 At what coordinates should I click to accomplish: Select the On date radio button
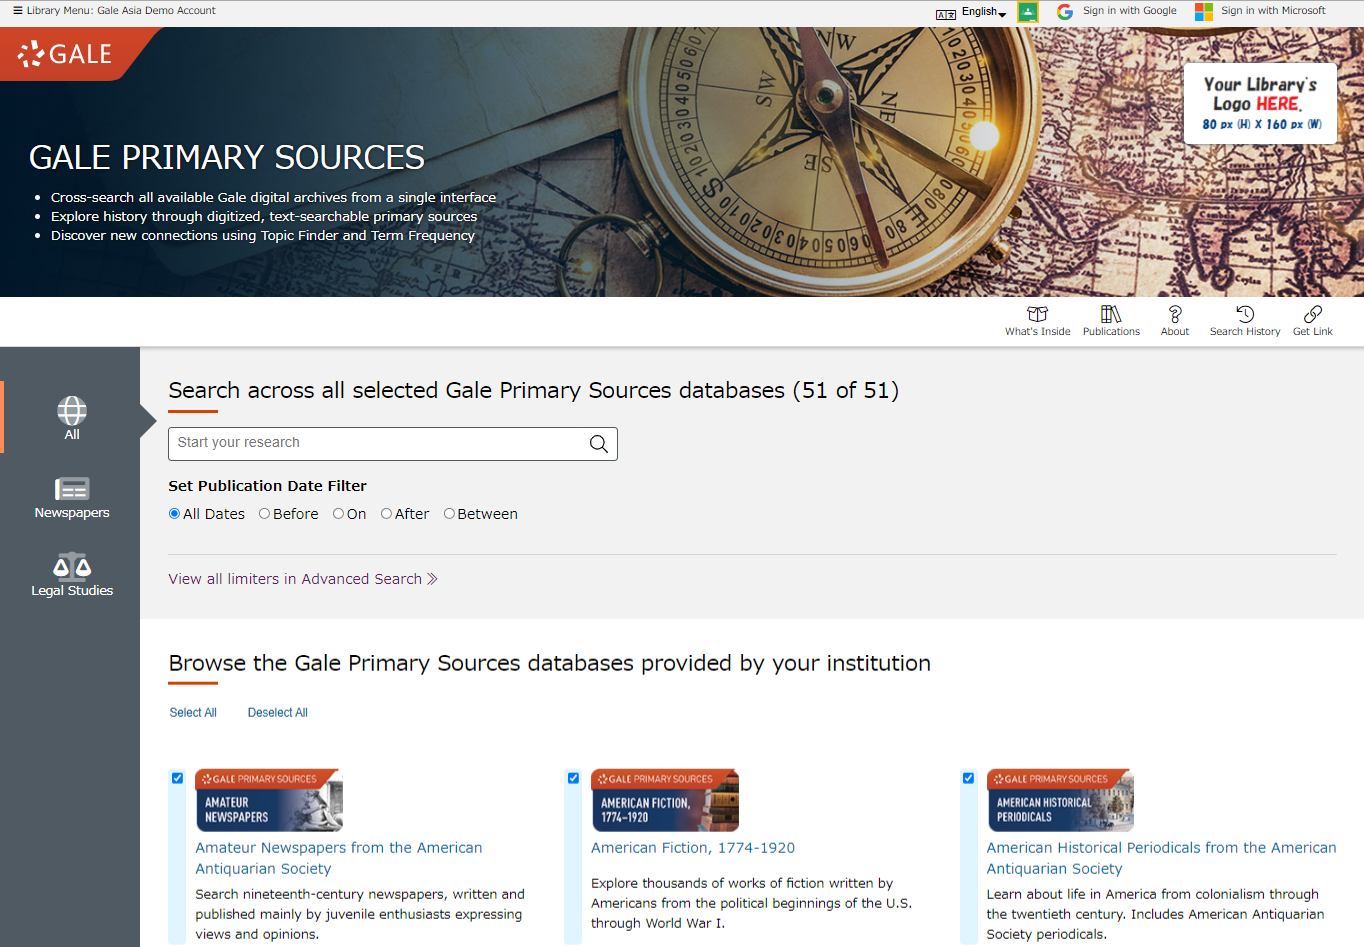point(338,514)
